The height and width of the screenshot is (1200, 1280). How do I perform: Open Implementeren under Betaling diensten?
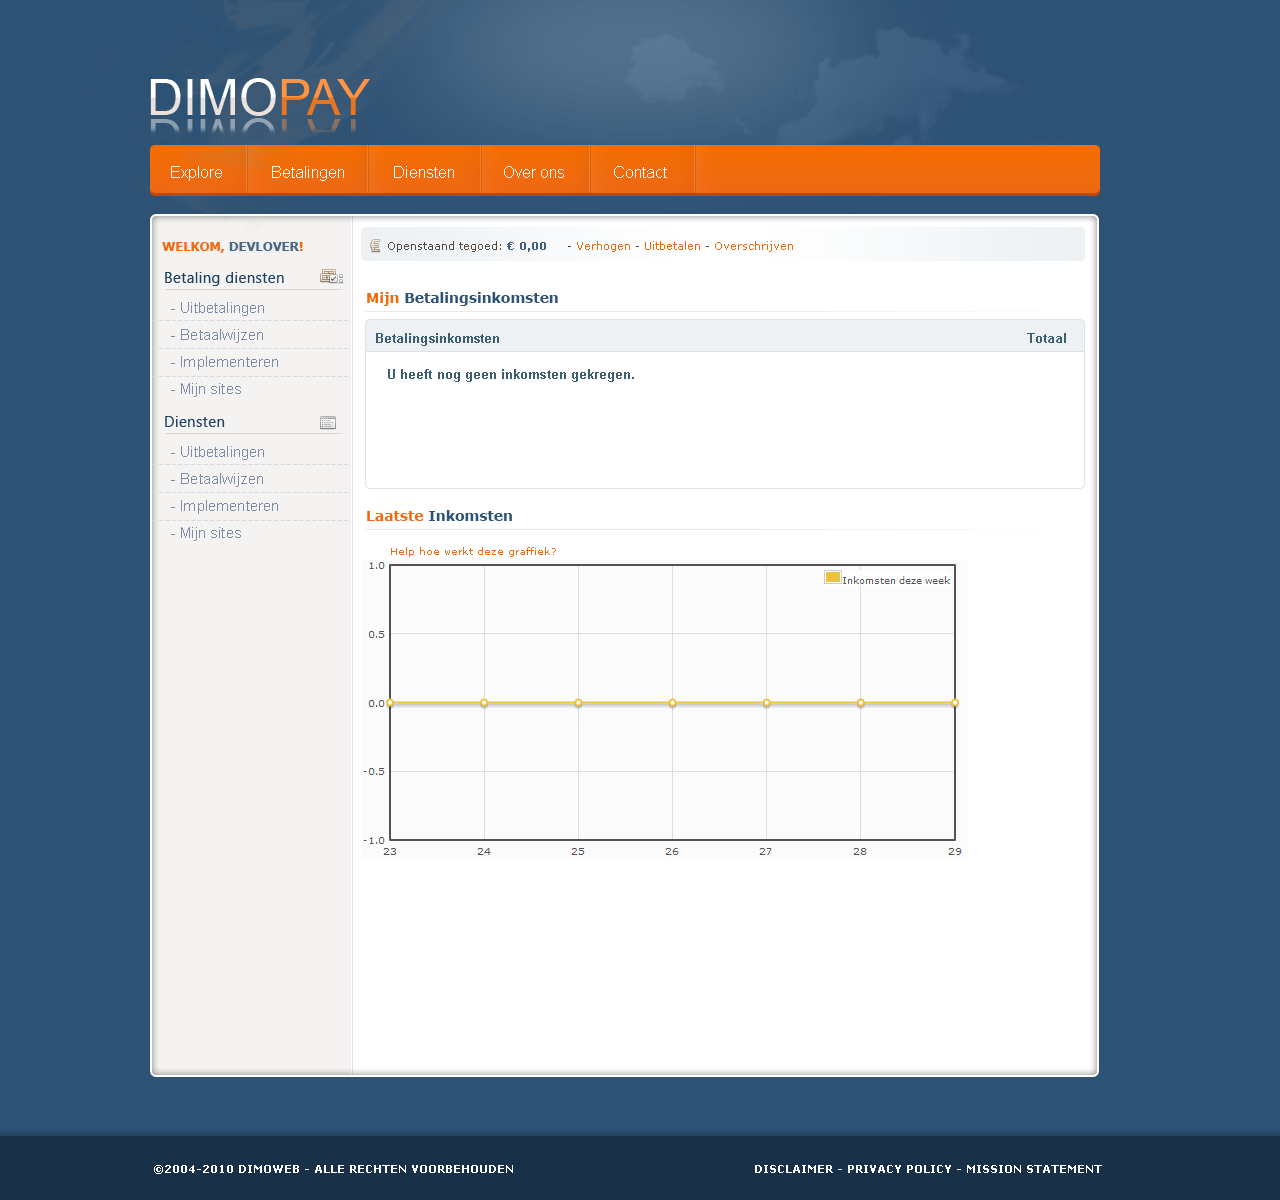point(229,362)
